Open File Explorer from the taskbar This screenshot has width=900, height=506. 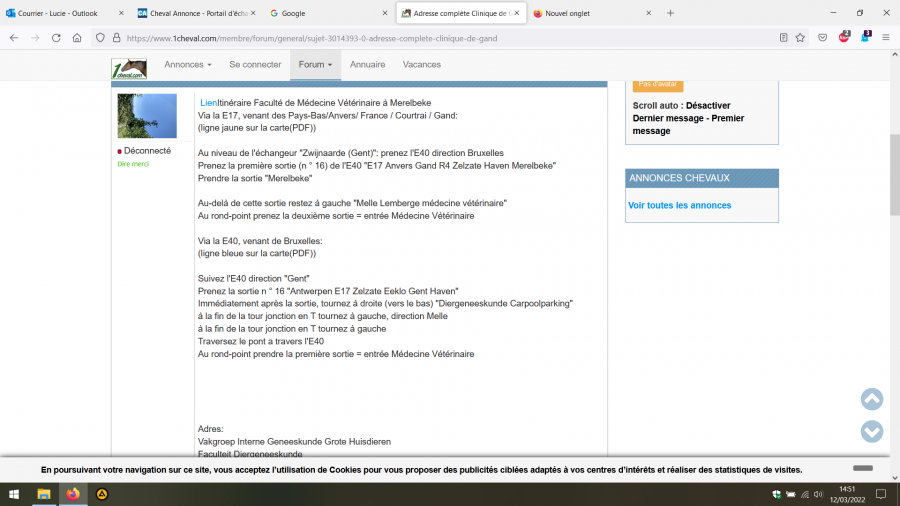tap(44, 494)
